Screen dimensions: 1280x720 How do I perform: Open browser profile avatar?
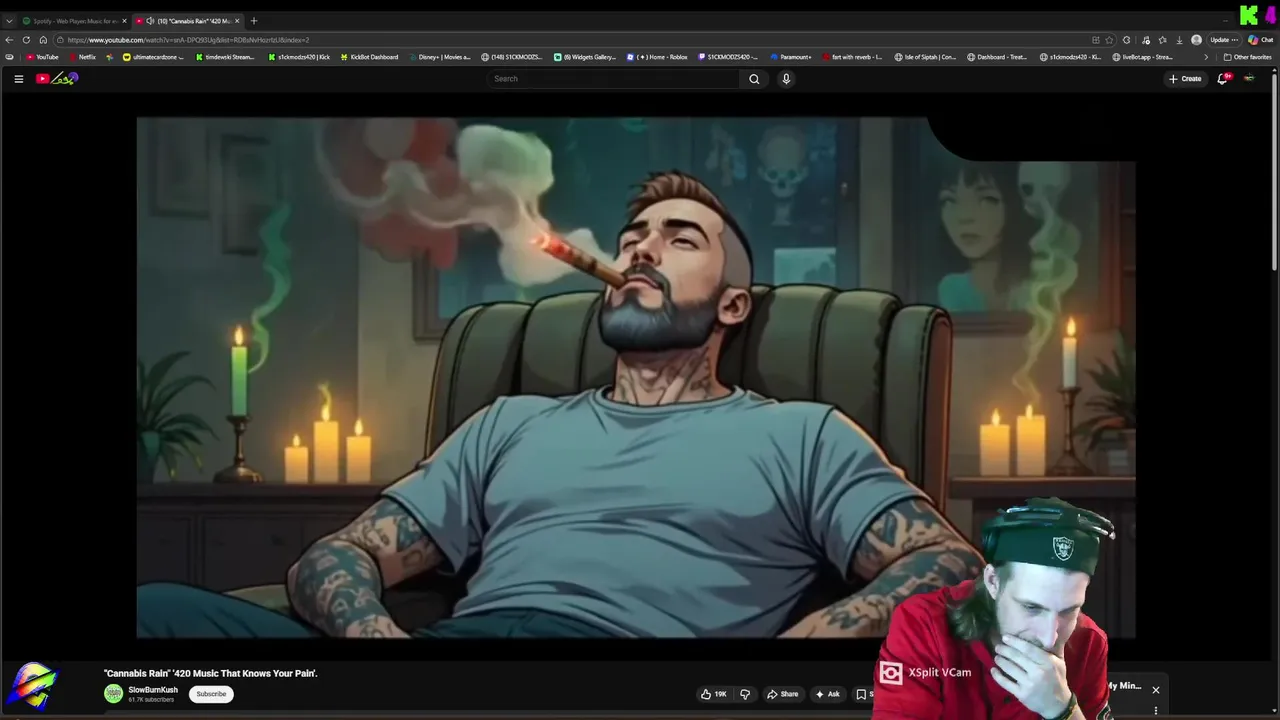(1196, 40)
